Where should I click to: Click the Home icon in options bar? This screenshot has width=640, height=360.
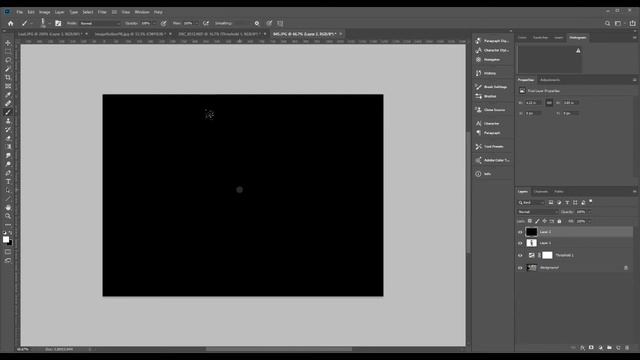coord(11,23)
